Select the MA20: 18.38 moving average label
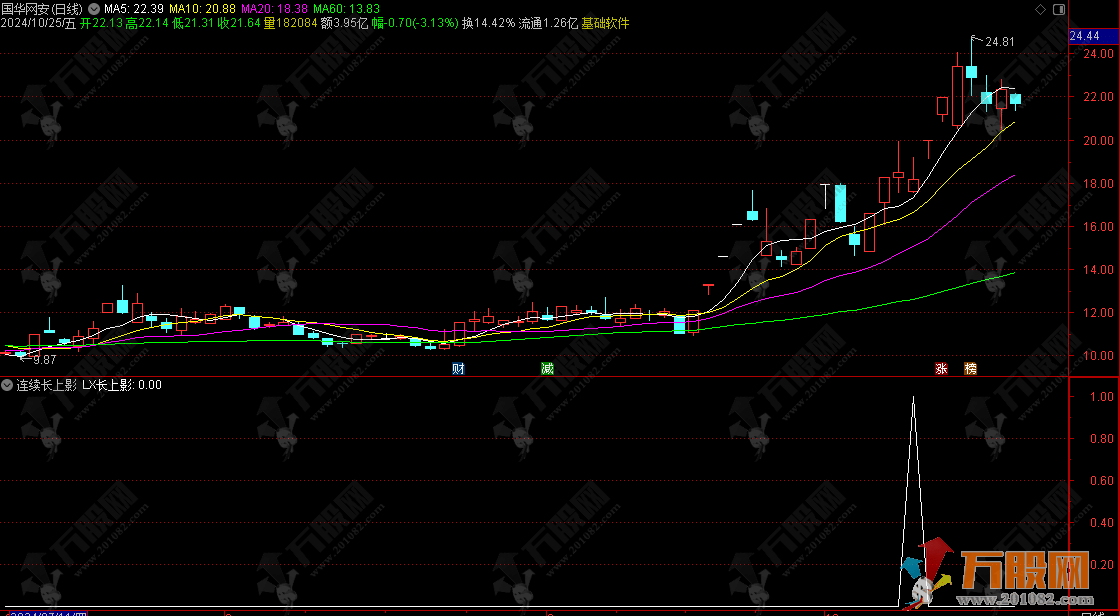The image size is (1120, 616). pyautogui.click(x=275, y=9)
